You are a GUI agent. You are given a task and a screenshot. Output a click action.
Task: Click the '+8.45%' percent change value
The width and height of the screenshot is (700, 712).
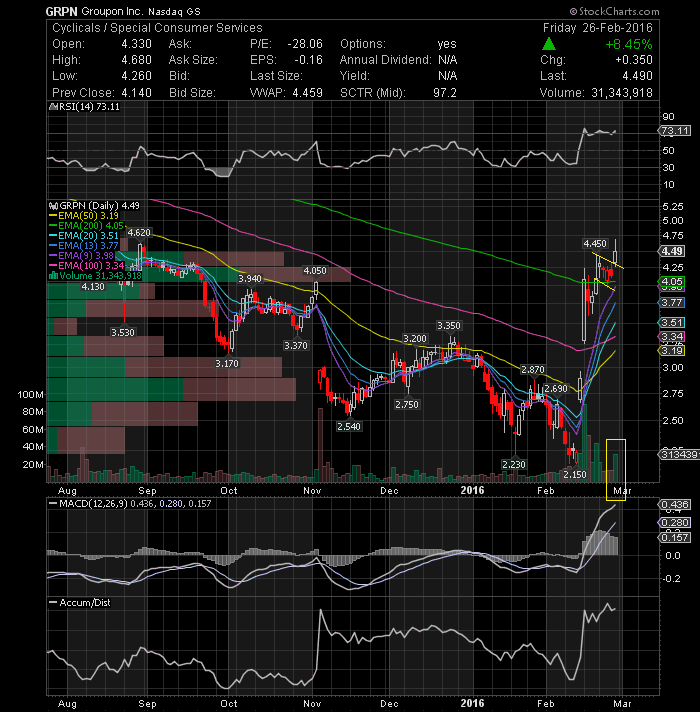(629, 44)
